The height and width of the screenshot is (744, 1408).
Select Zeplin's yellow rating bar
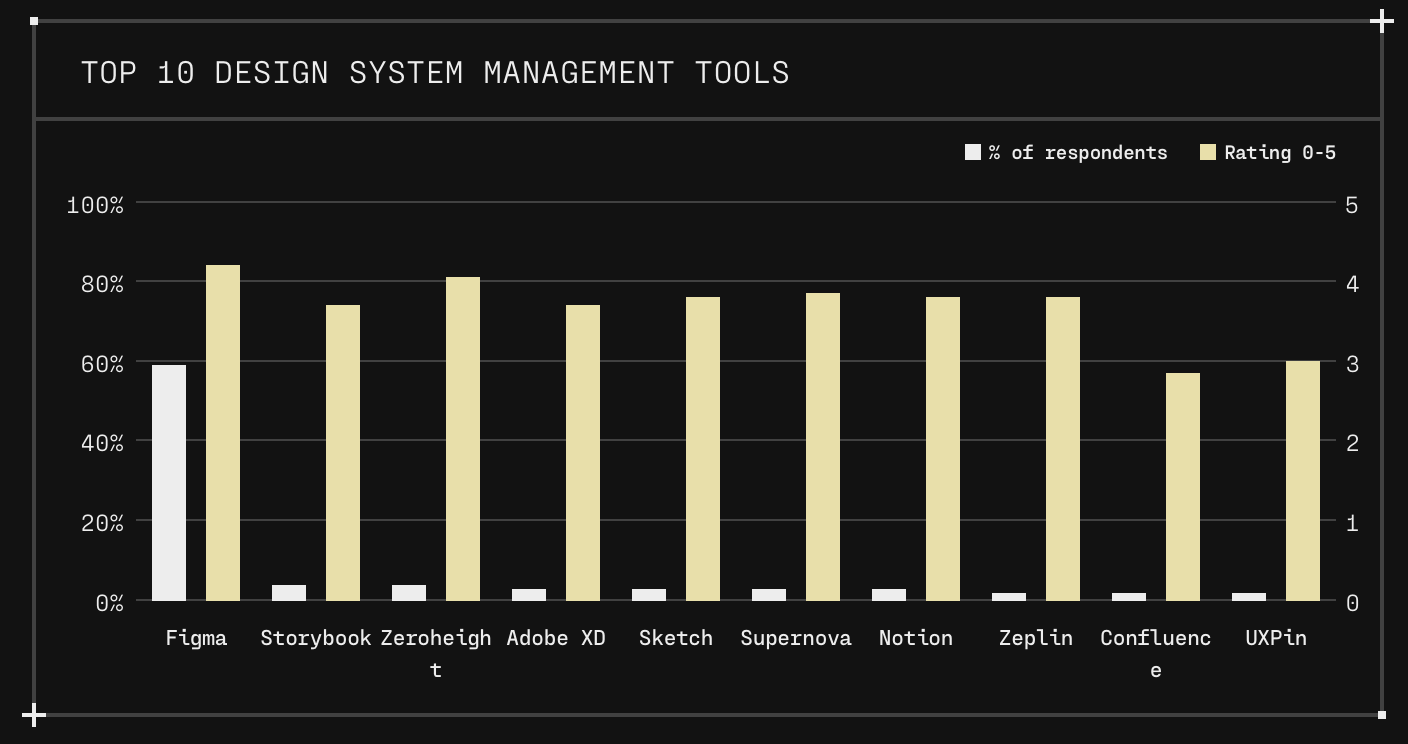[1063, 449]
